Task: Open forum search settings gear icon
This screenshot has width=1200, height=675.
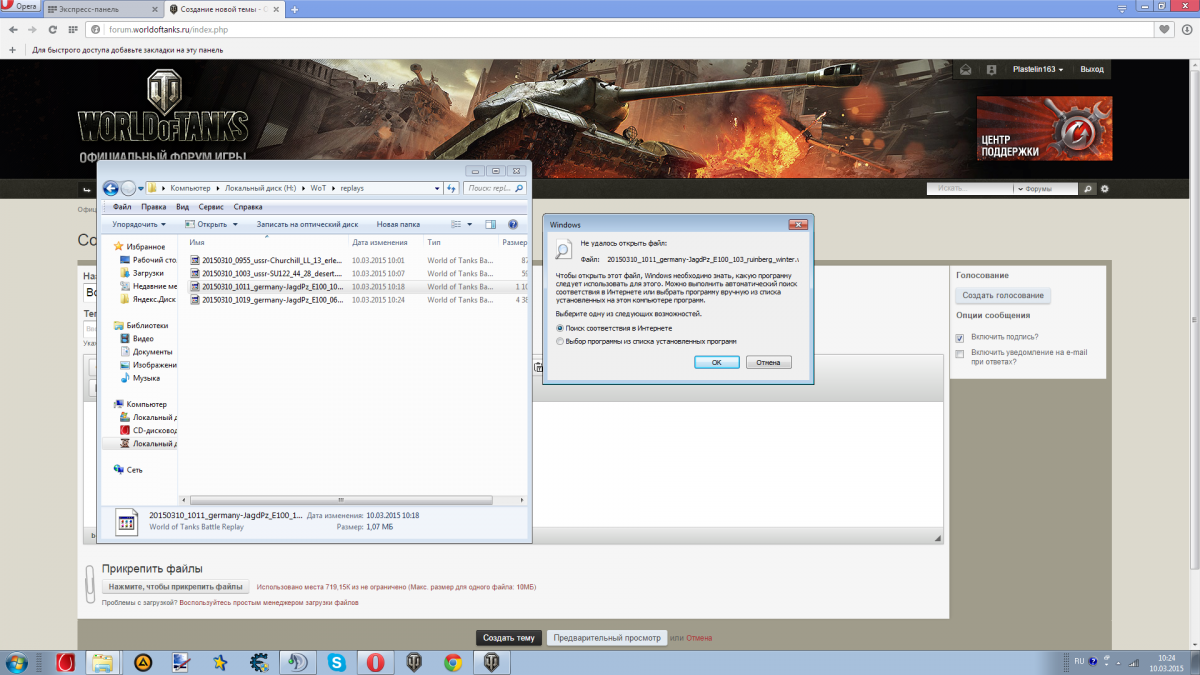Action: (1105, 188)
